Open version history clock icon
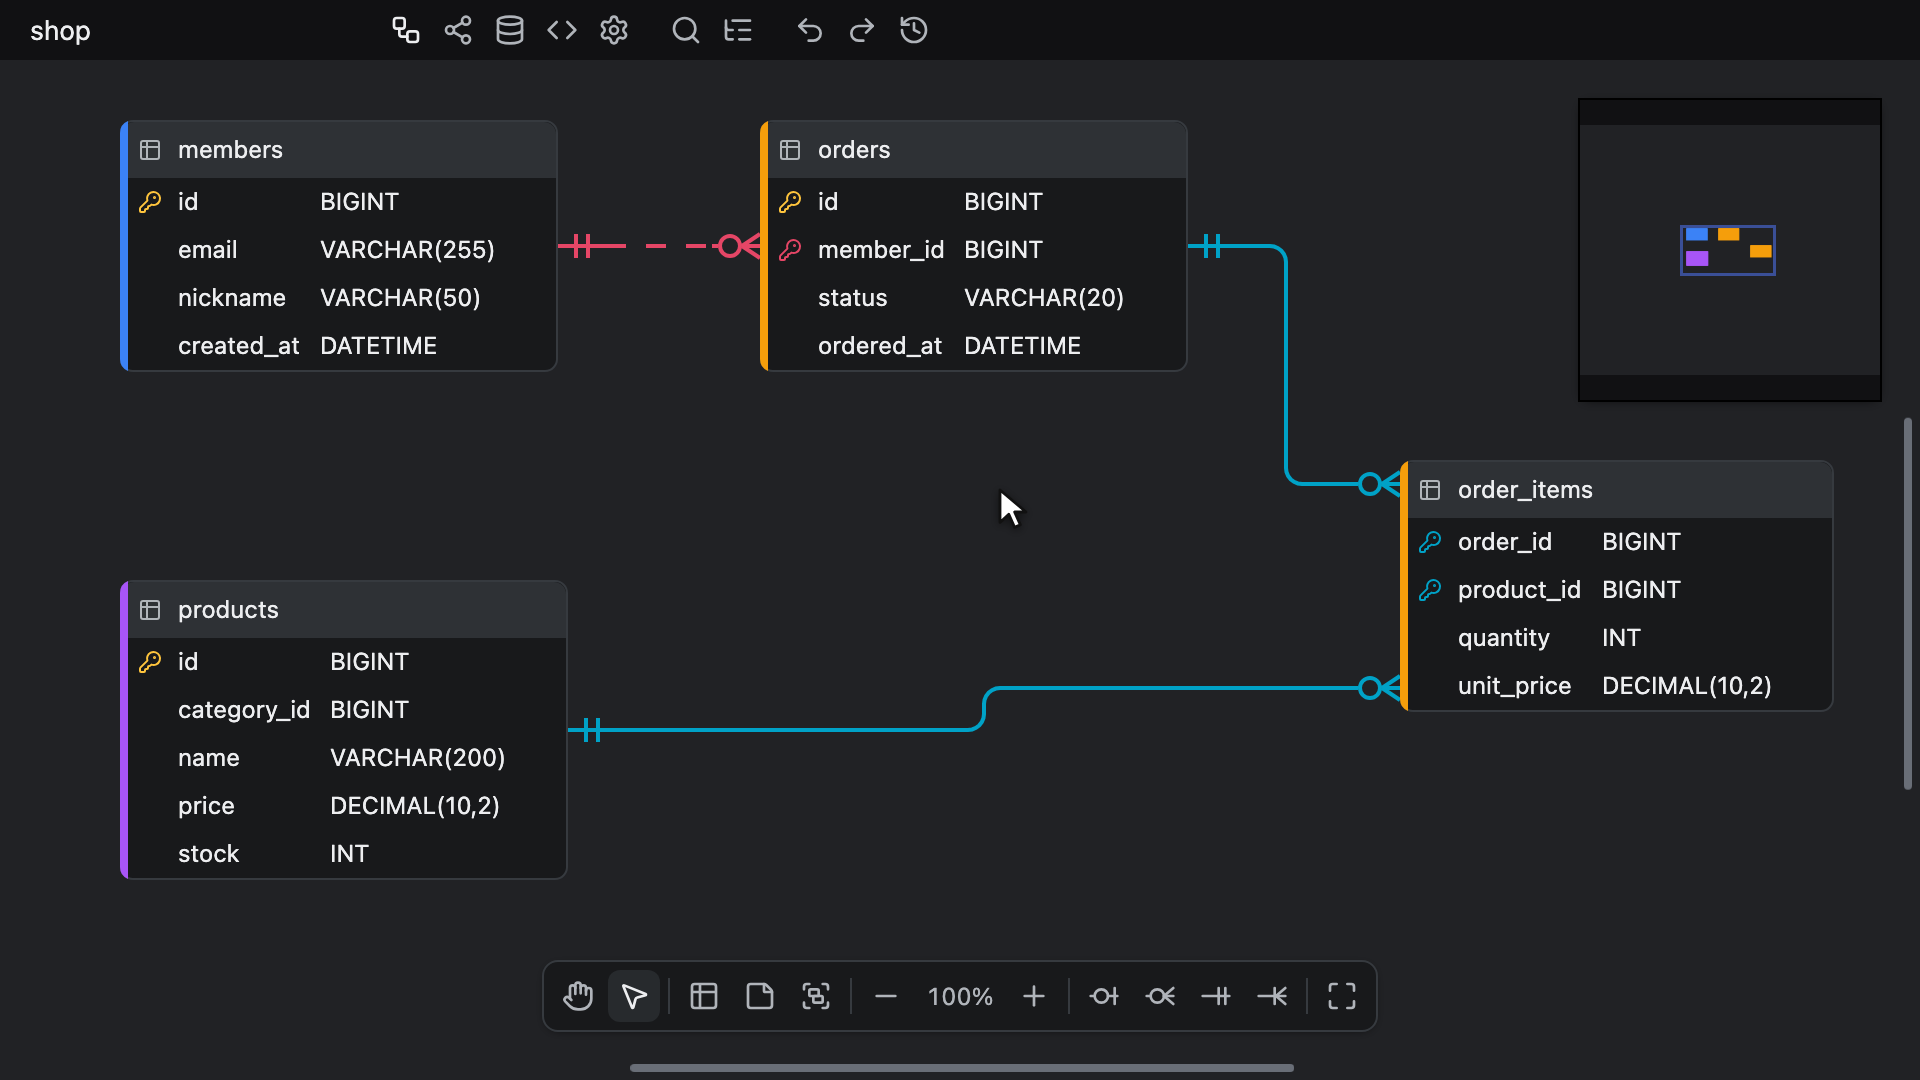 click(914, 30)
